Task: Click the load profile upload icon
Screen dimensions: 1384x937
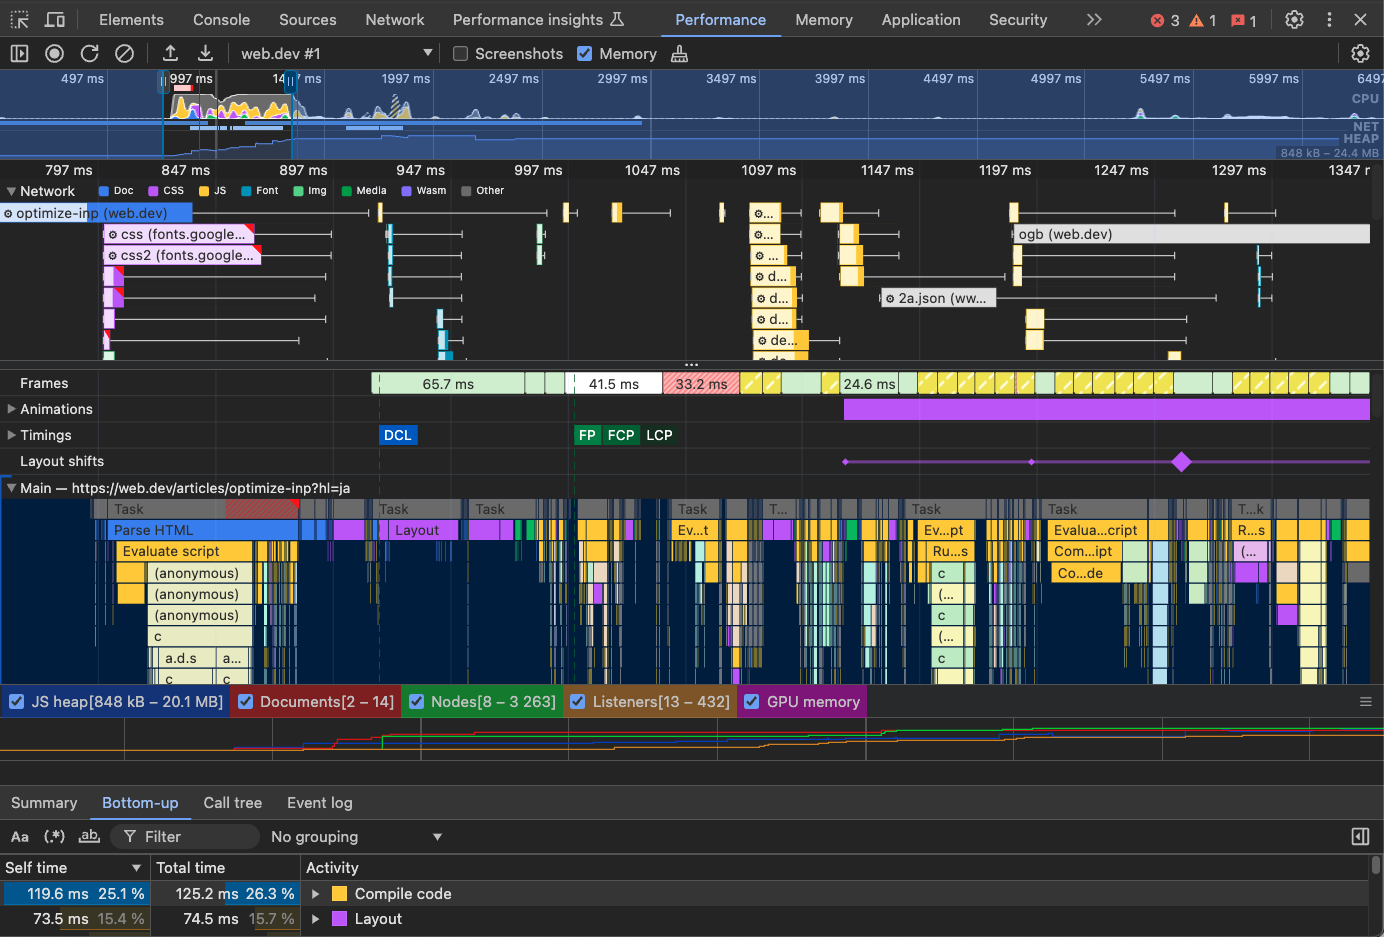Action: [x=170, y=54]
